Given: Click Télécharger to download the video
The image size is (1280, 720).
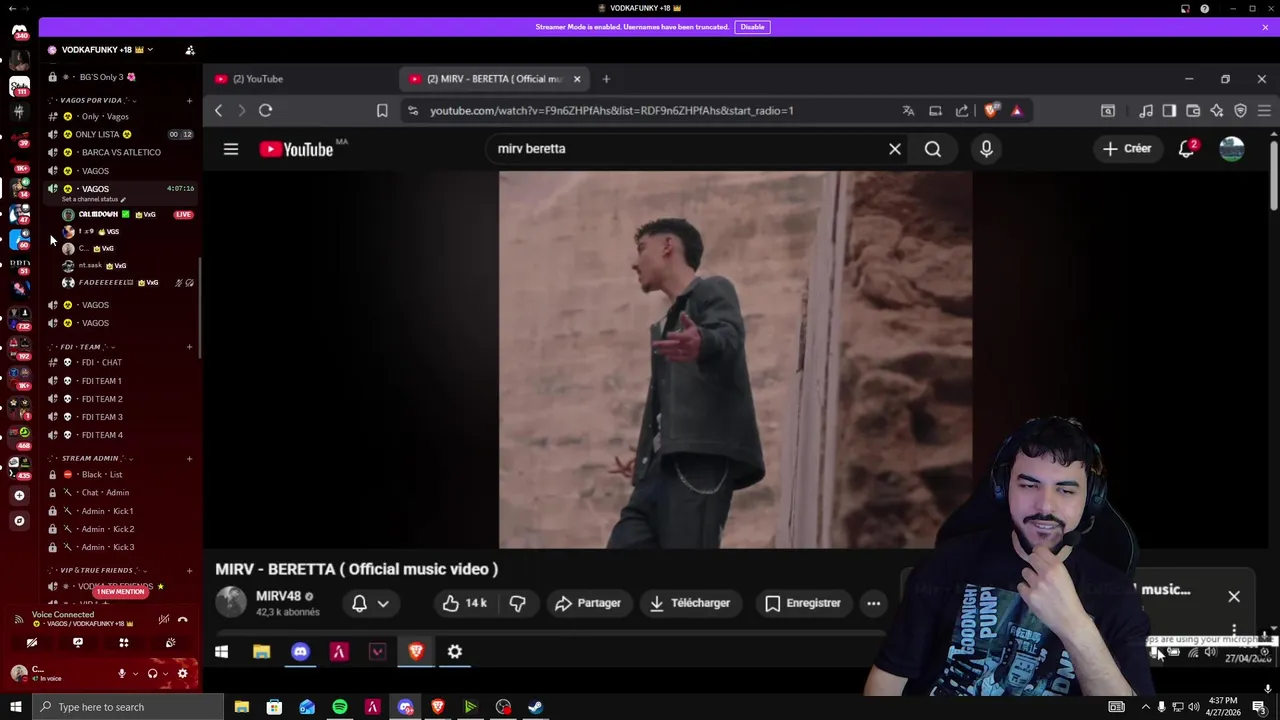Looking at the screenshot, I should coord(689,603).
